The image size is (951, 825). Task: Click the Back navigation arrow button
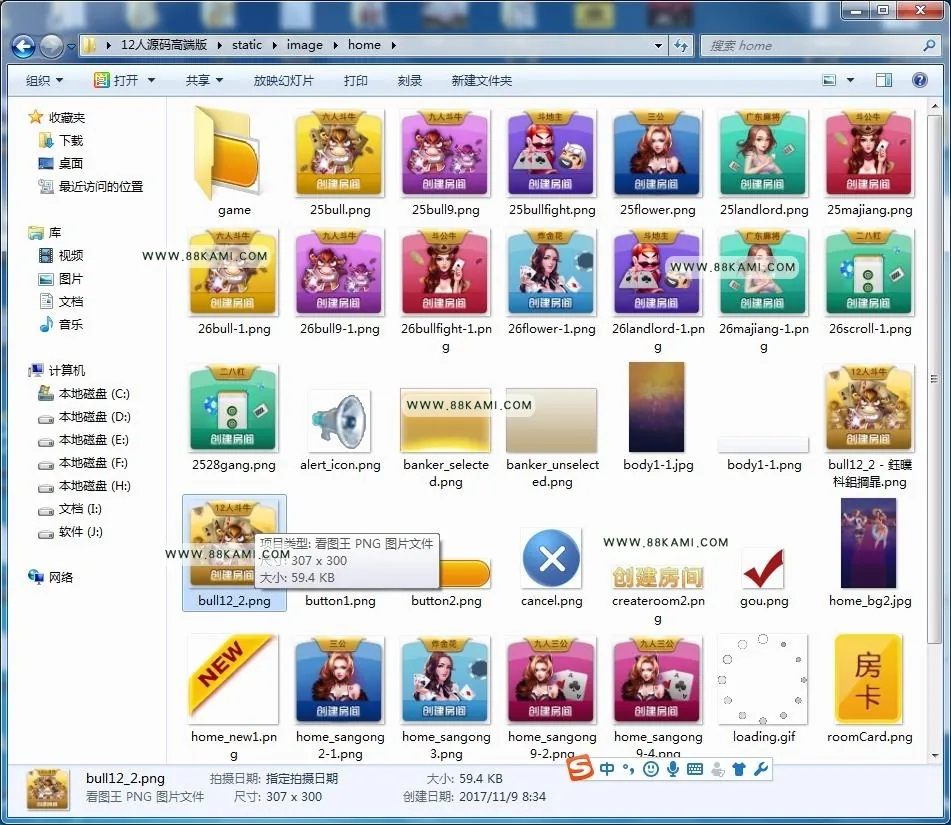click(23, 46)
